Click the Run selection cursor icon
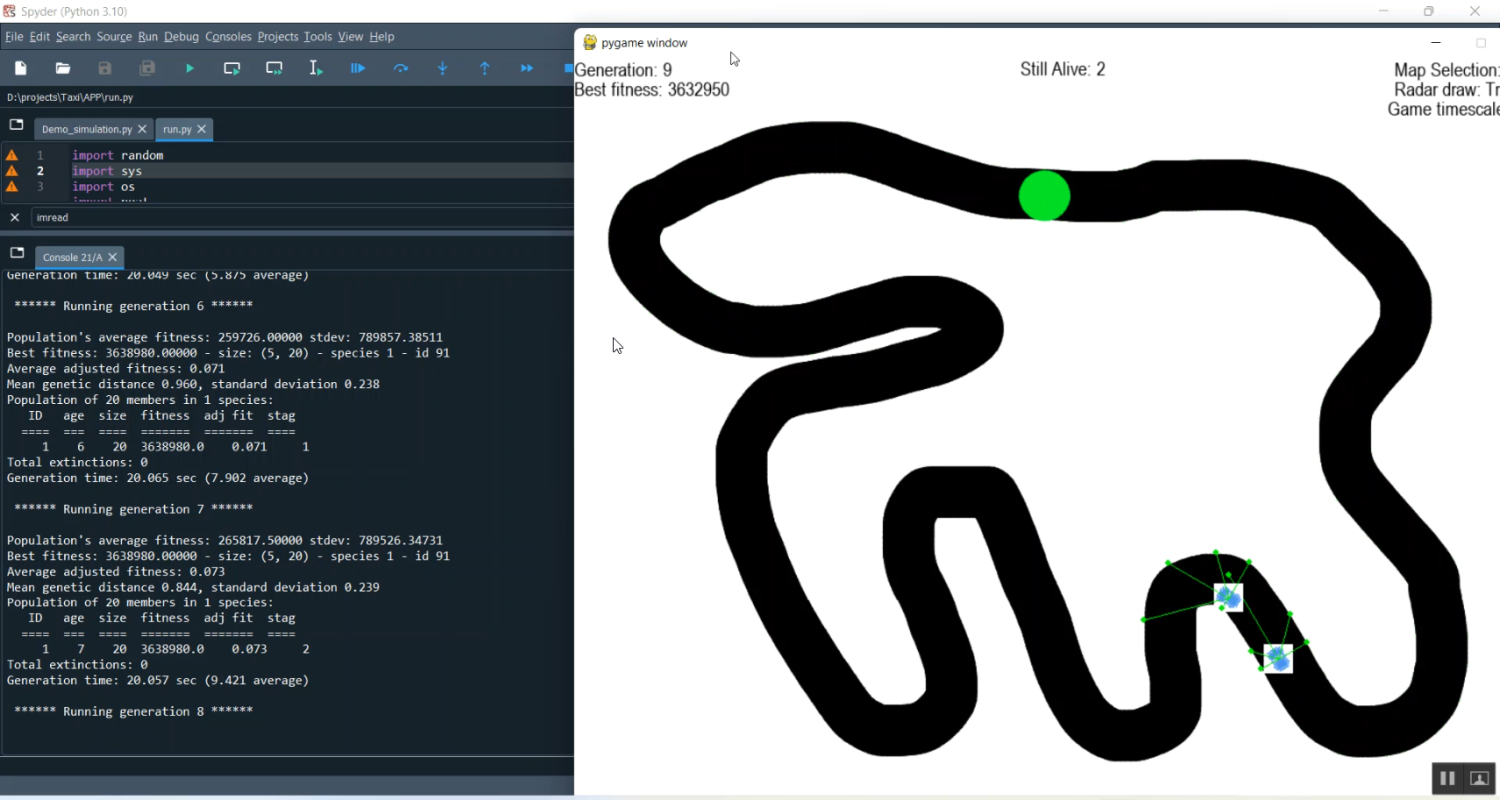The image size is (1500, 800). click(x=315, y=68)
